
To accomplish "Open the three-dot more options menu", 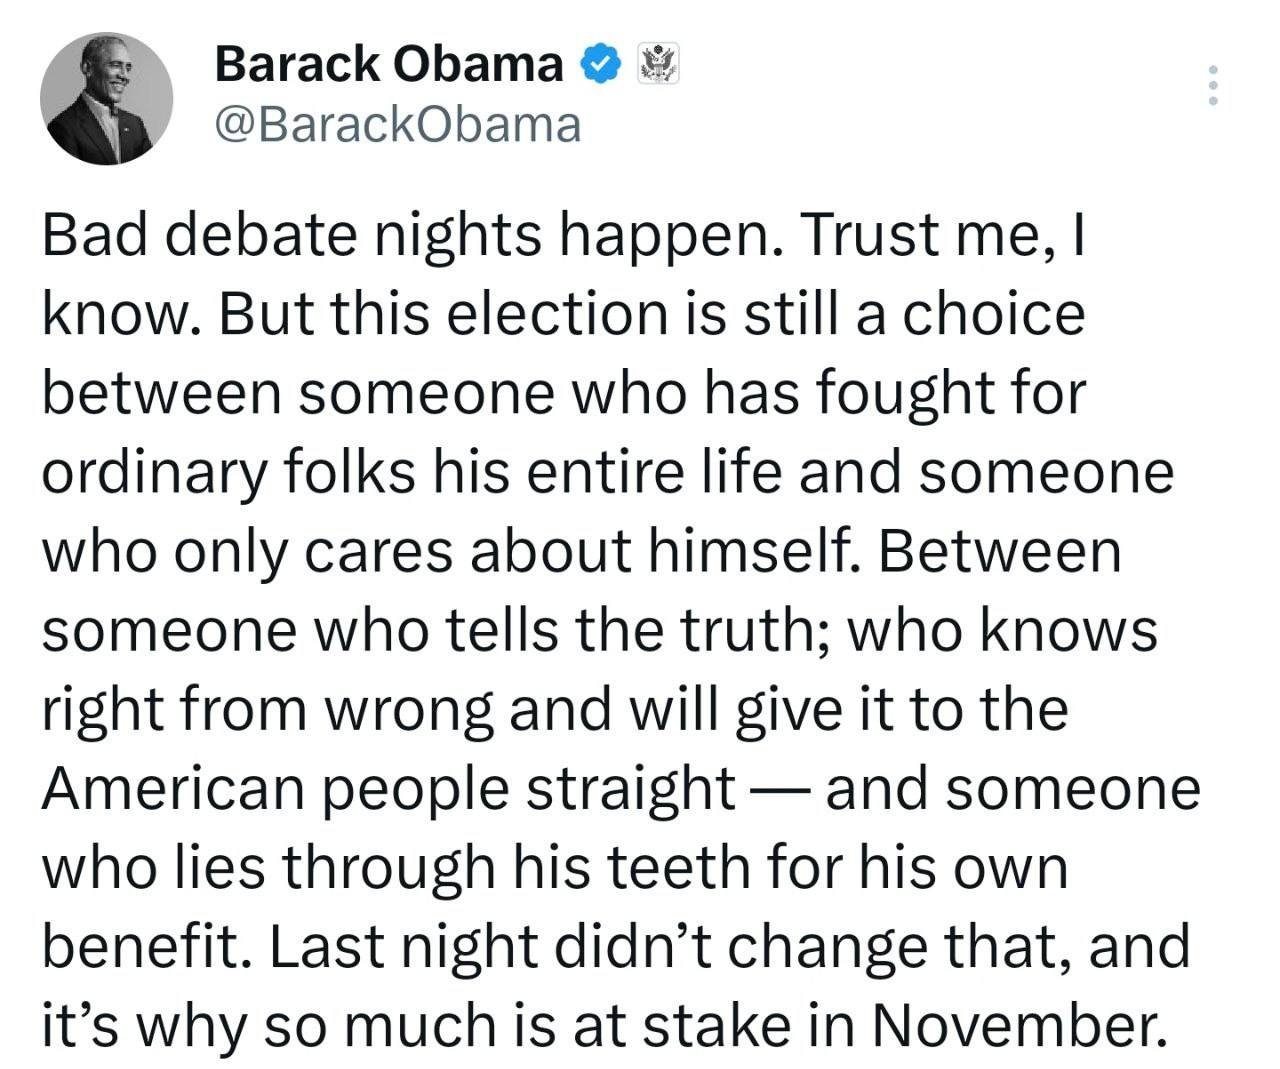I will [x=1213, y=86].
